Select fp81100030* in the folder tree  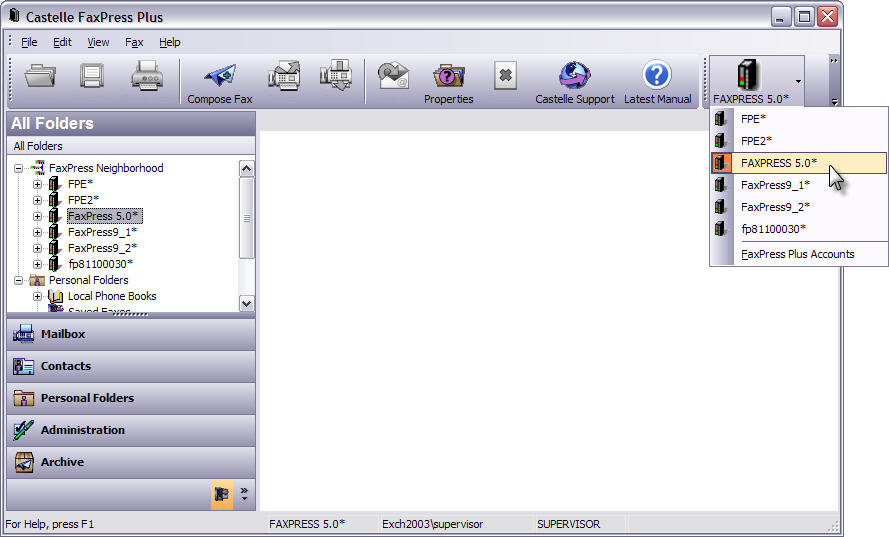click(x=100, y=264)
